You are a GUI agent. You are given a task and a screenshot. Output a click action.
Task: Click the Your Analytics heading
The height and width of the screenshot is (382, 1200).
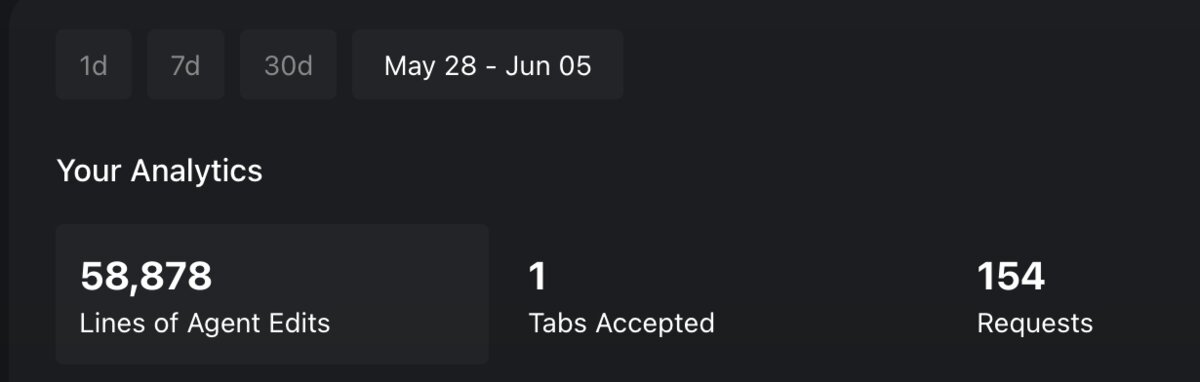tap(160, 171)
